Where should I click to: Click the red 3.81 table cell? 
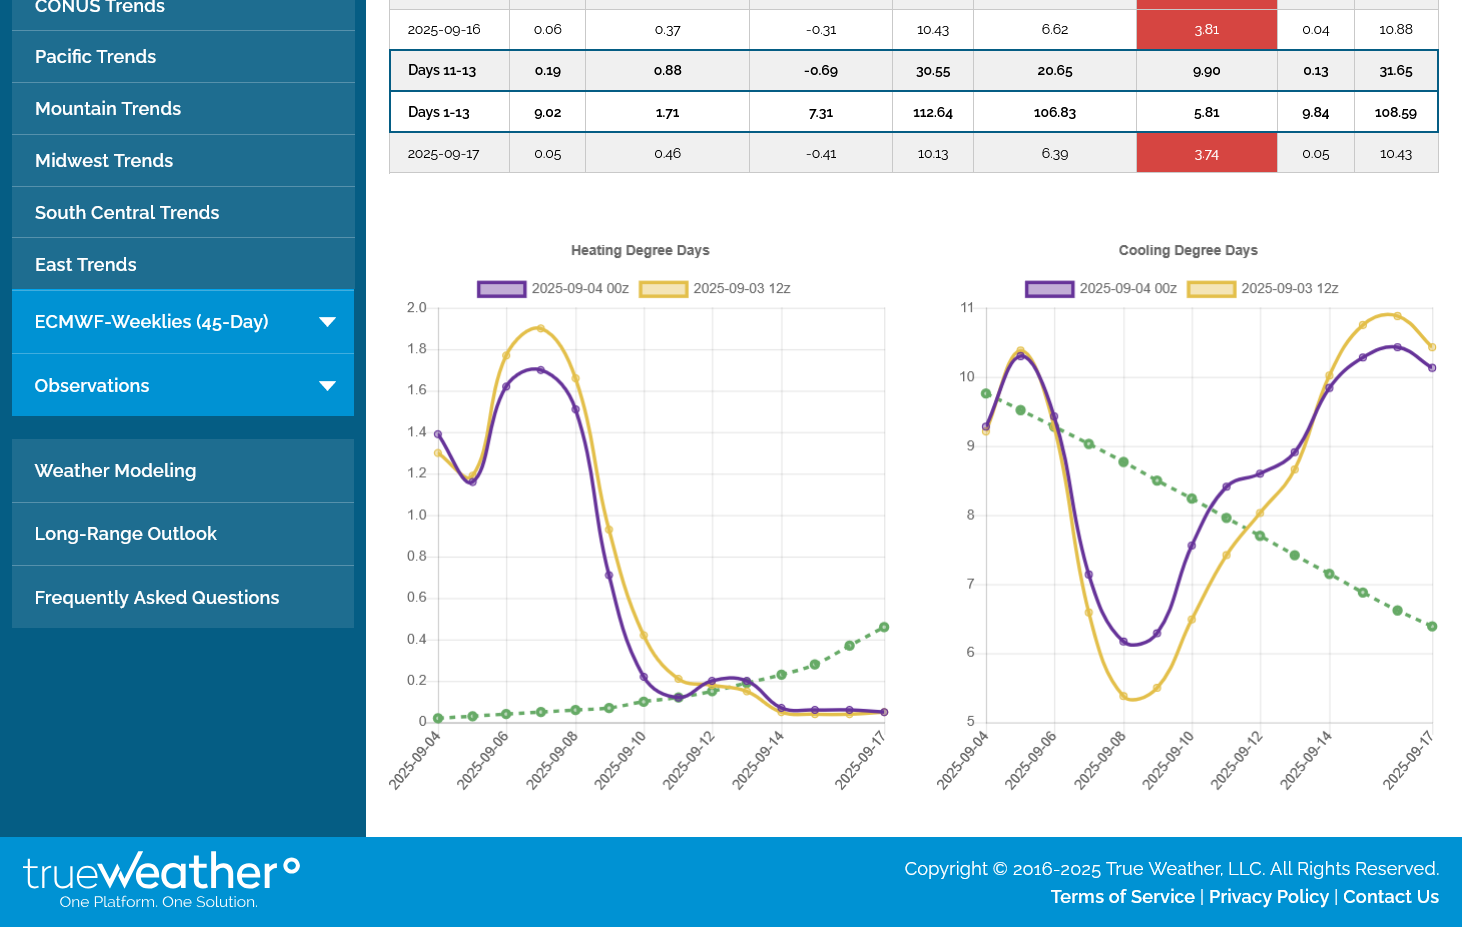click(x=1206, y=30)
